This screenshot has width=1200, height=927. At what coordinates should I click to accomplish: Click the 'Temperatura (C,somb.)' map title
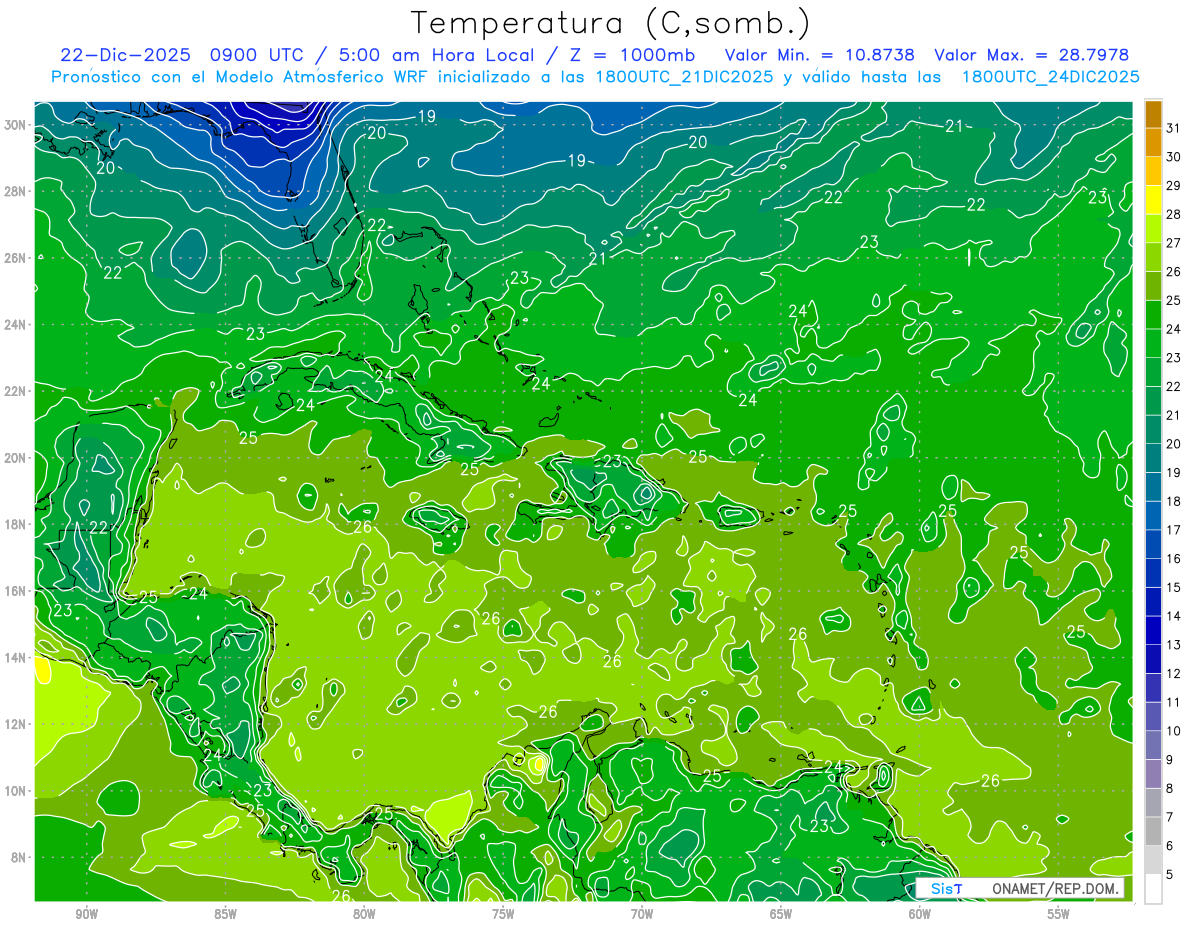pyautogui.click(x=610, y=23)
